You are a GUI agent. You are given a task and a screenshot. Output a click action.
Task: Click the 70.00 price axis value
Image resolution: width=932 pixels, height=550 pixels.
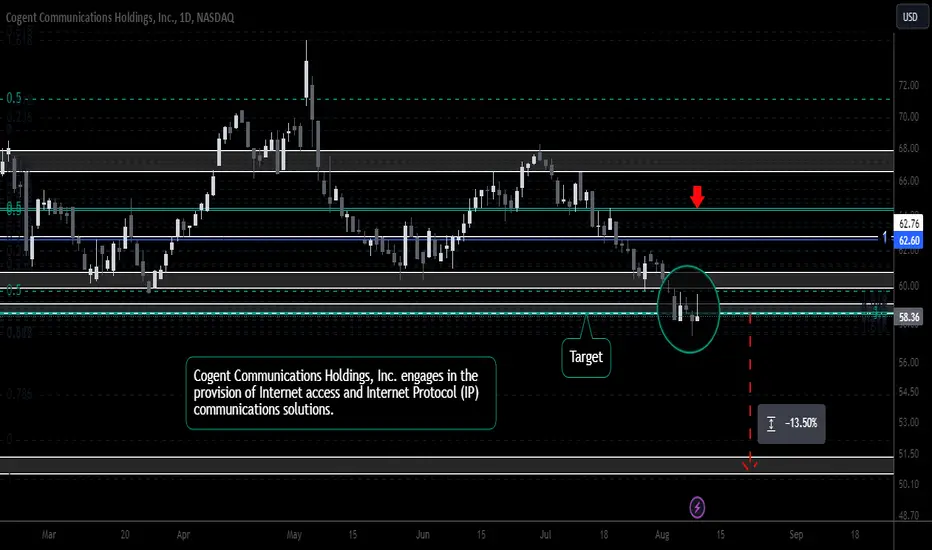[908, 117]
